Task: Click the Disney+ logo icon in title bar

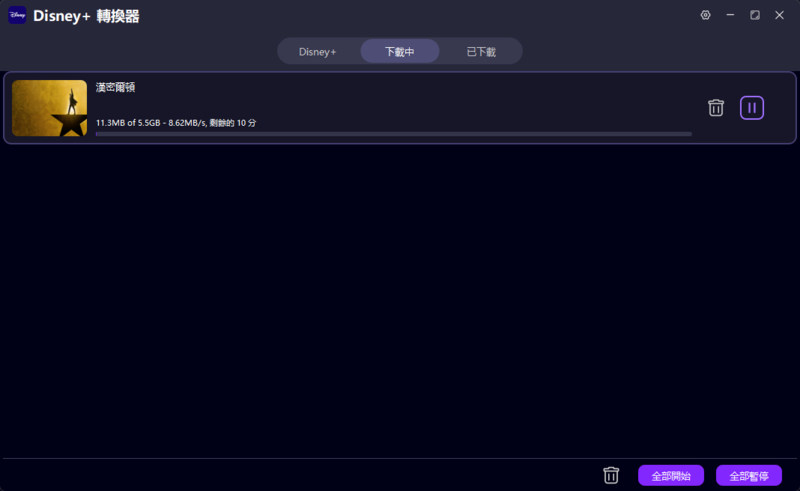Action: (17, 16)
